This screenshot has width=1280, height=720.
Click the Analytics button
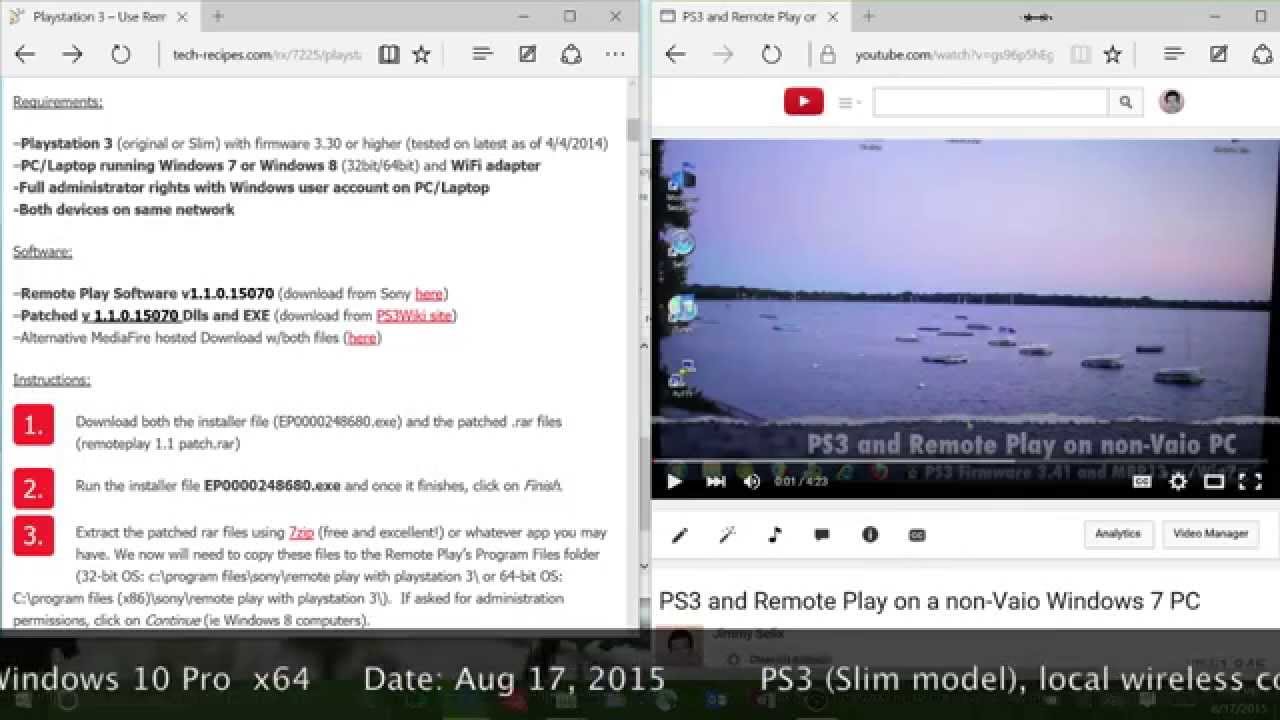coord(1118,534)
